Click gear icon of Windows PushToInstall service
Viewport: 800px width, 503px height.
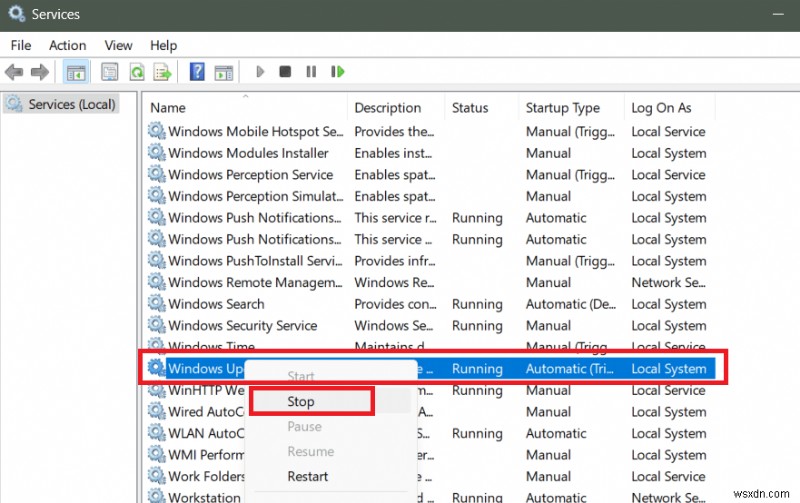tap(157, 260)
